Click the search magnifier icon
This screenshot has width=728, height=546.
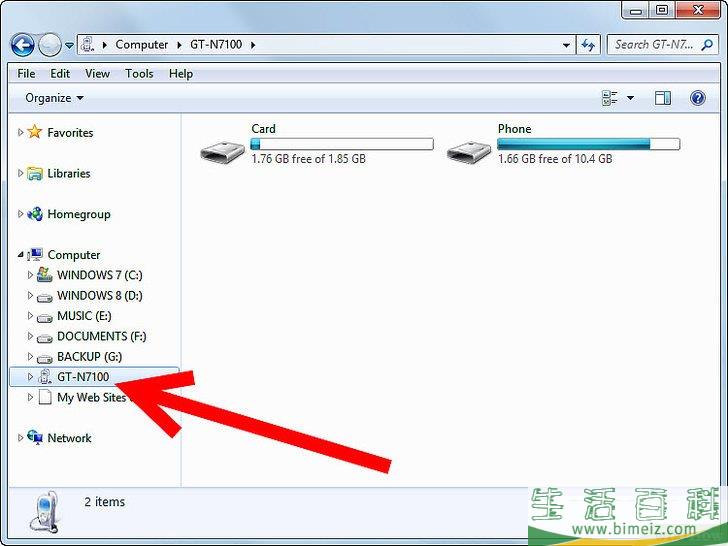pos(707,45)
